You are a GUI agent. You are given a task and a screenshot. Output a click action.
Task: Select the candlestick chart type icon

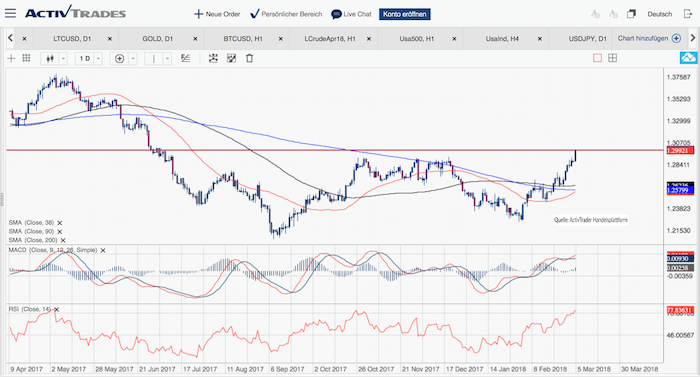pos(50,59)
